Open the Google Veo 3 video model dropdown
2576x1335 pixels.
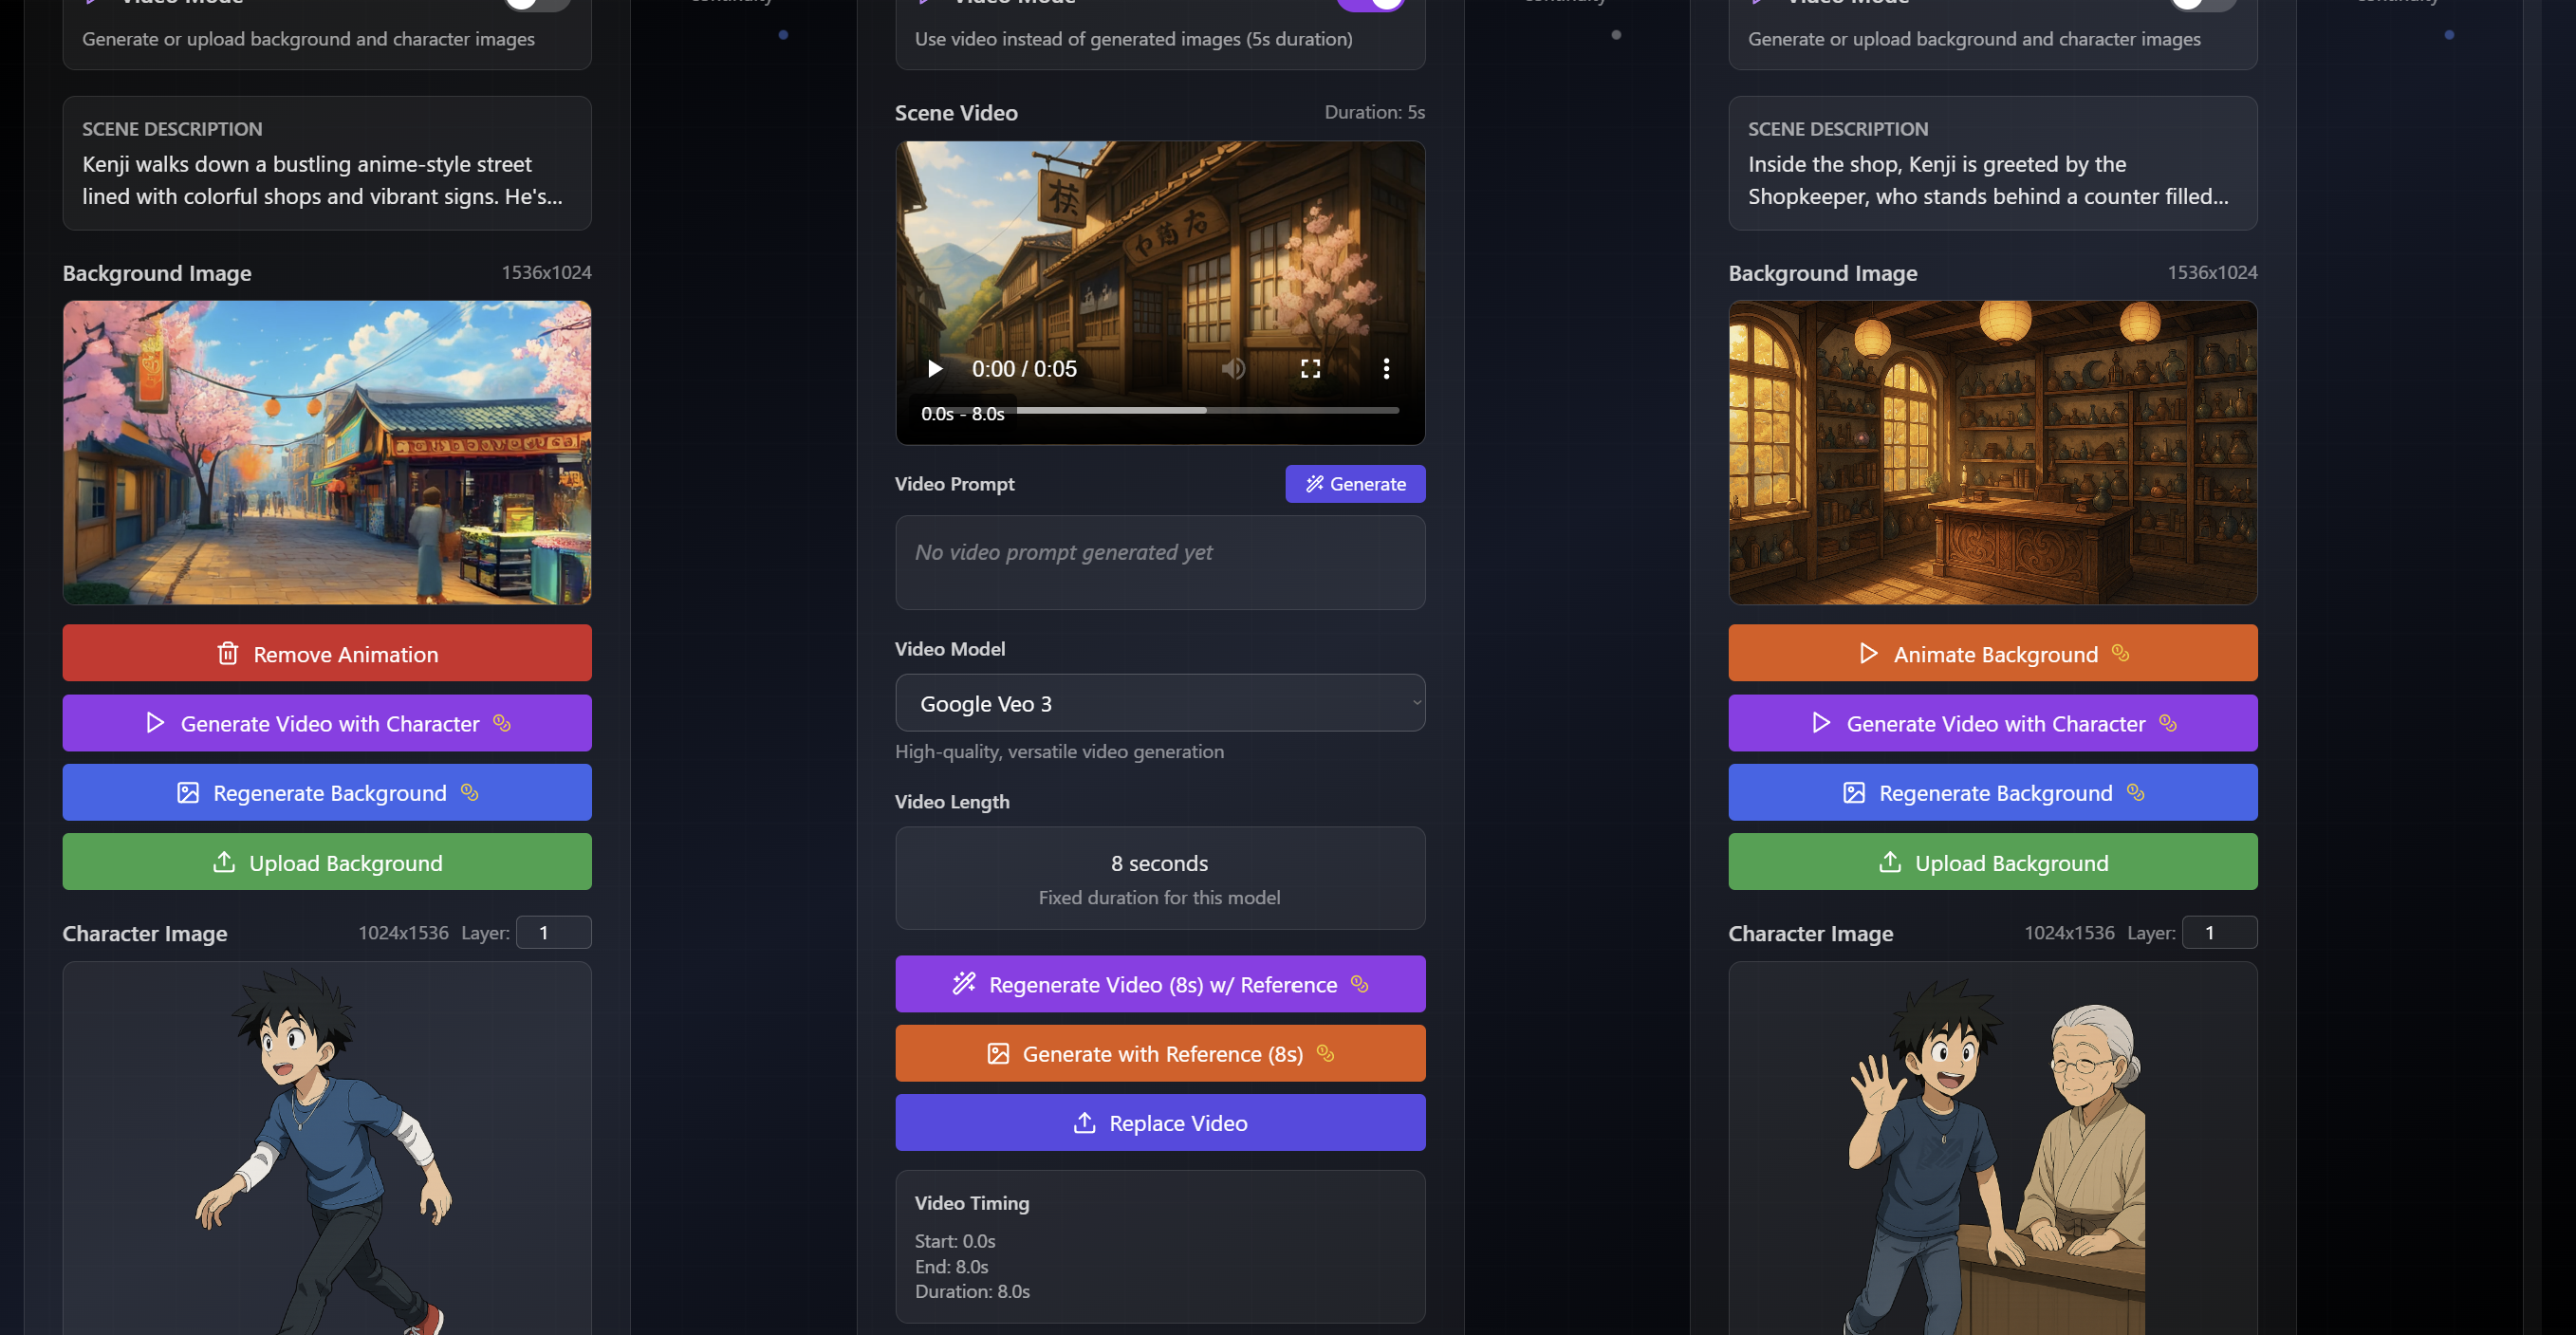click(1160, 704)
